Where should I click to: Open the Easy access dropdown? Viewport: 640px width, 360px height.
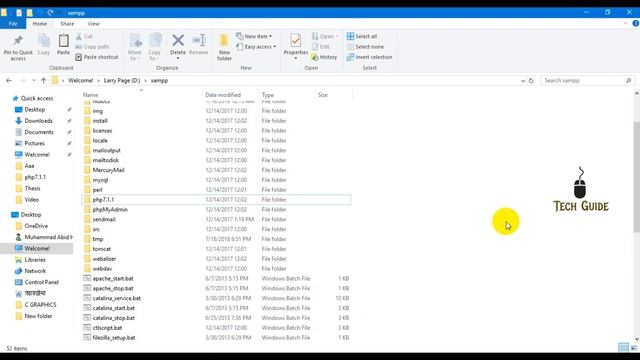pyautogui.click(x=256, y=47)
